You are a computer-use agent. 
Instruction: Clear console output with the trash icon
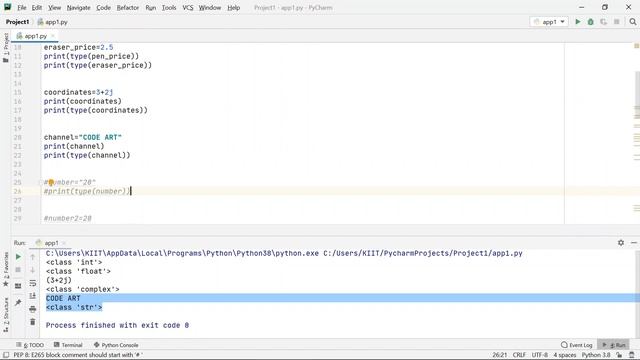33,322
